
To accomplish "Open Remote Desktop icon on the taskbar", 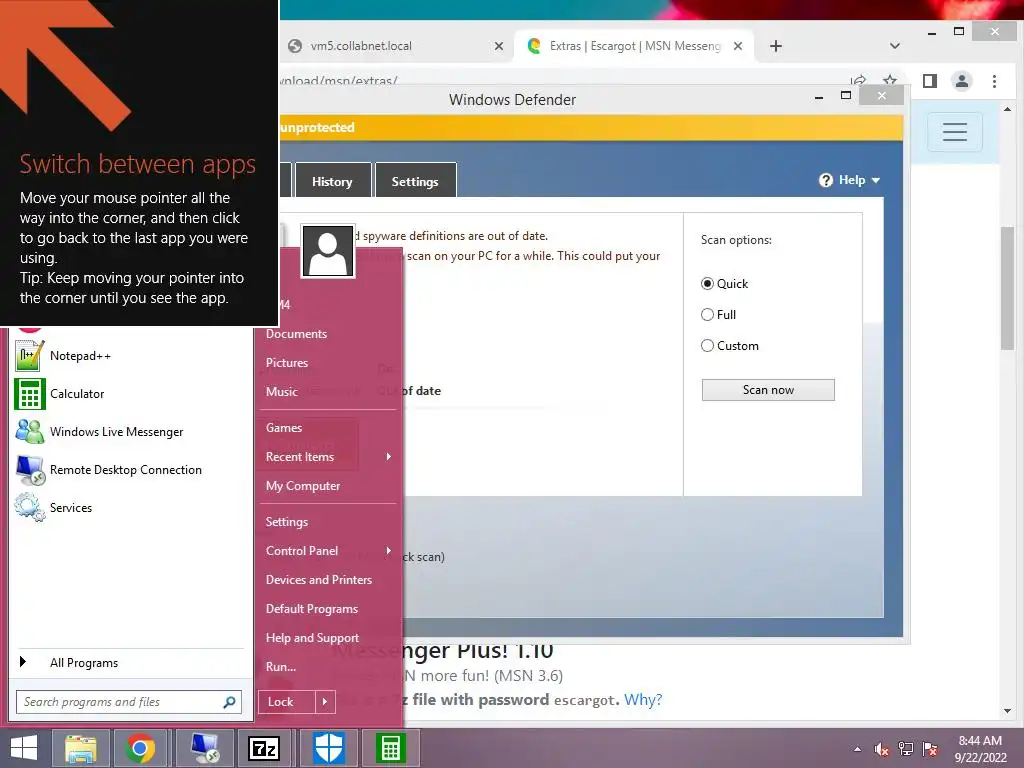I will pos(204,748).
